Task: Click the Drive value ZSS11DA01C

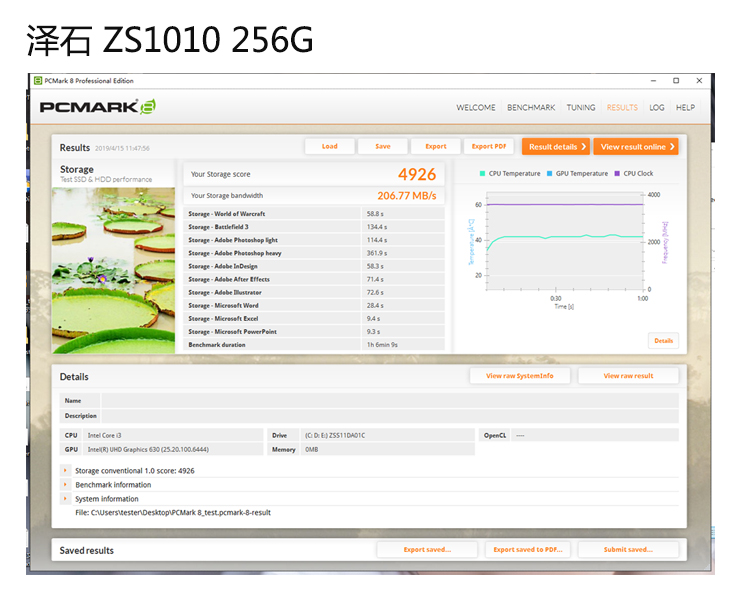Action: [335, 435]
